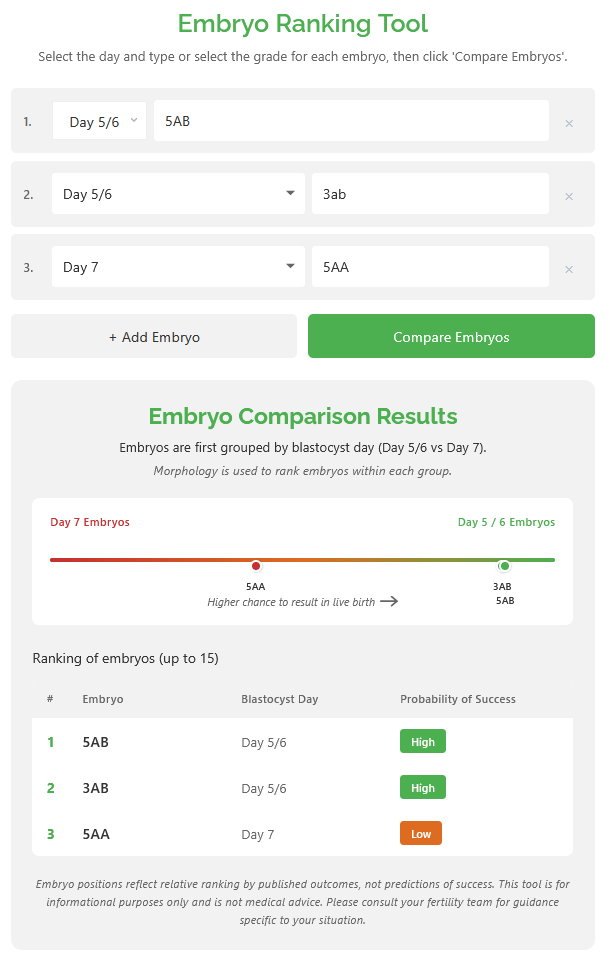Click the Add Embryo button

tap(153, 336)
